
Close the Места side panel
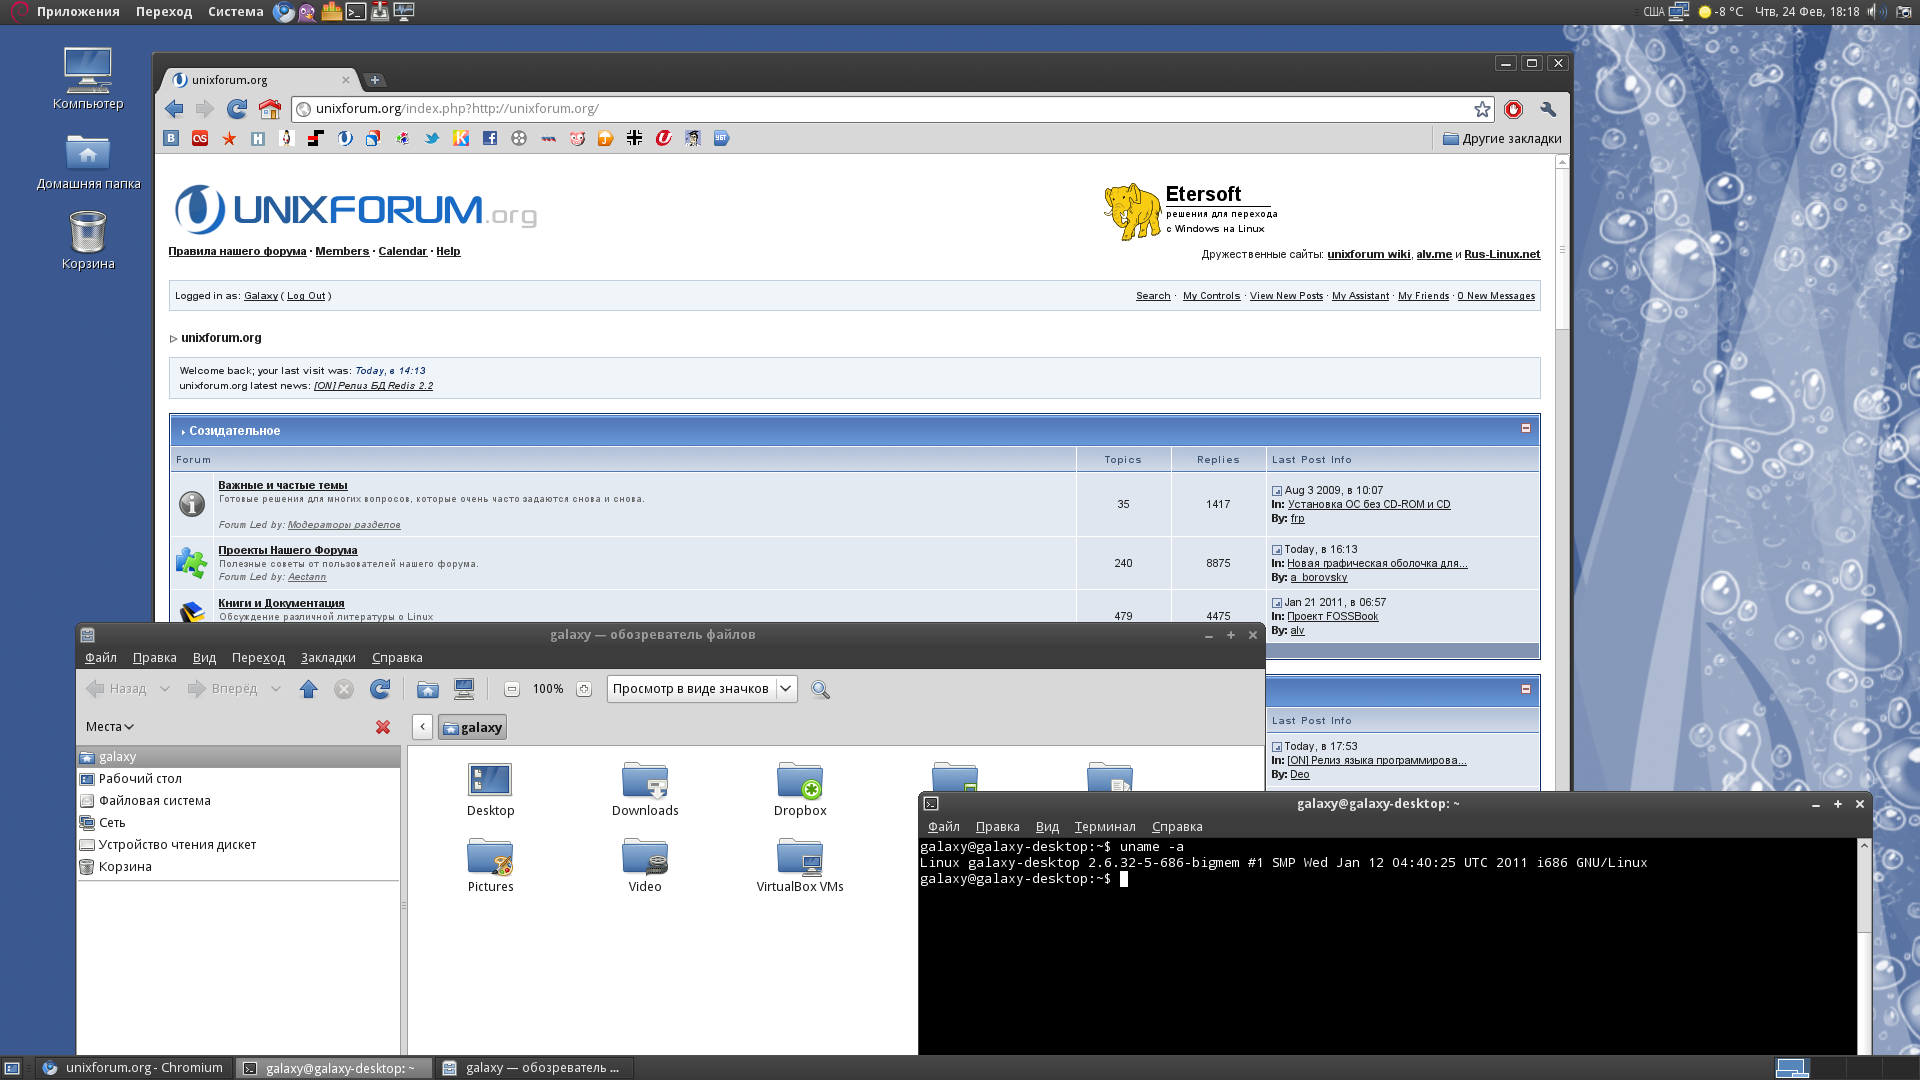(x=383, y=727)
